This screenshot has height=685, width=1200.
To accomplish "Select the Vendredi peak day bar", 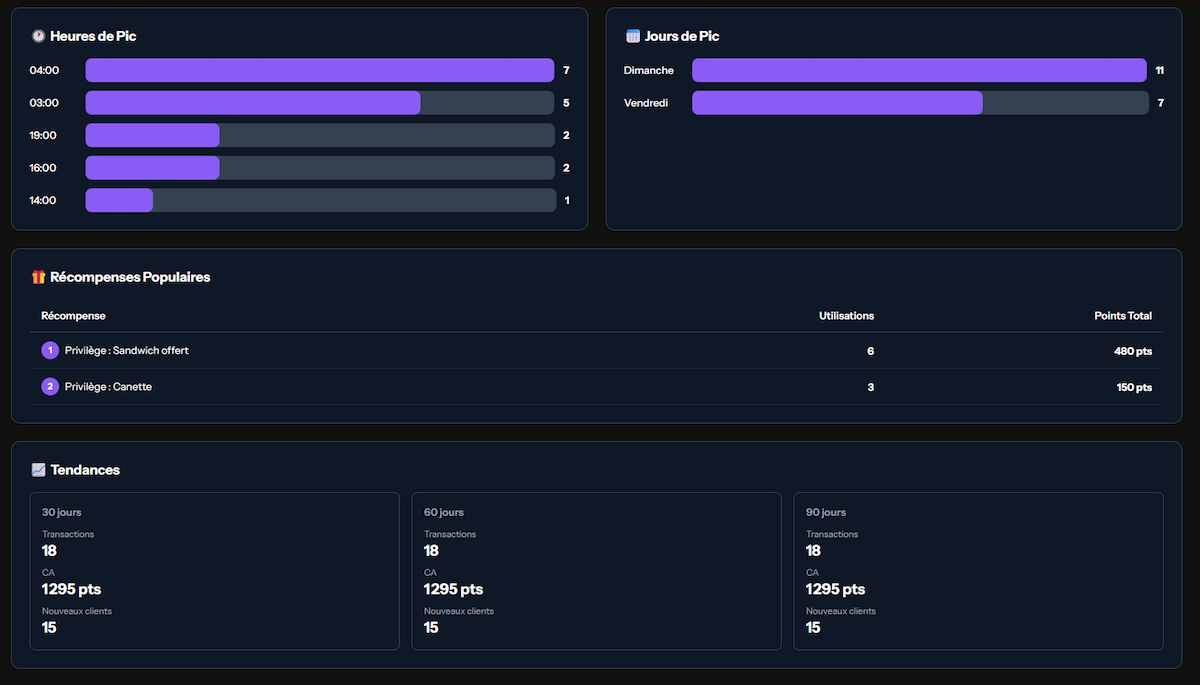I will [919, 103].
